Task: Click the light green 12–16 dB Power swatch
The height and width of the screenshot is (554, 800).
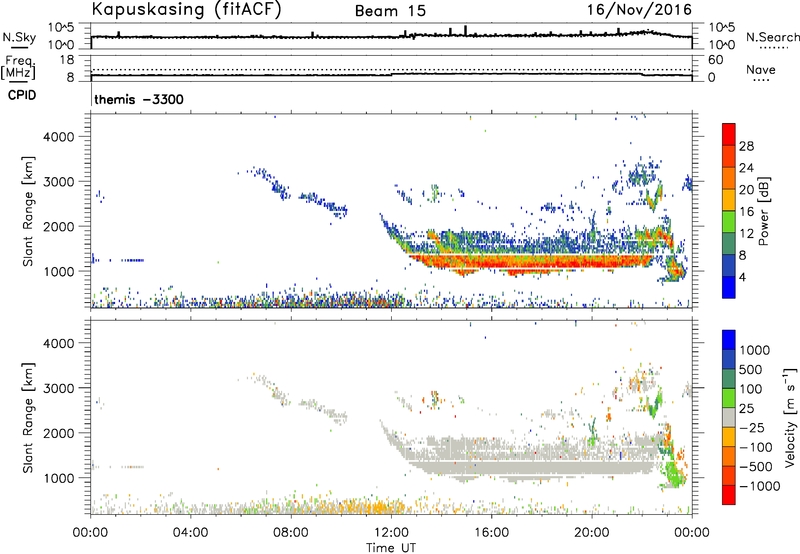Action: (729, 221)
